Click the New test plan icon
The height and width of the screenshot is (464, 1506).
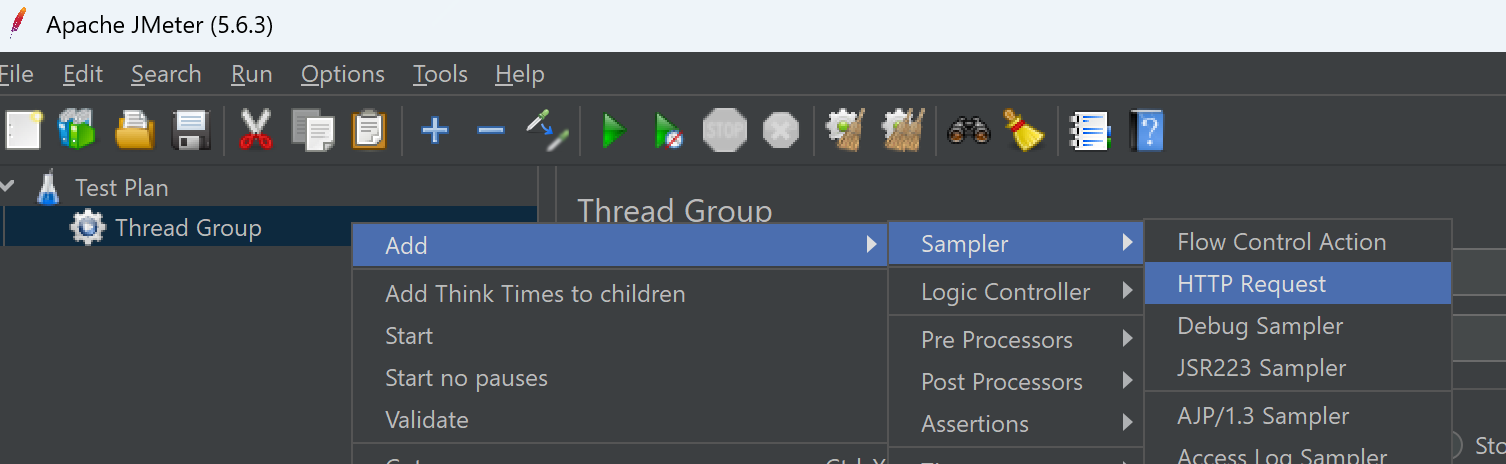(22, 131)
